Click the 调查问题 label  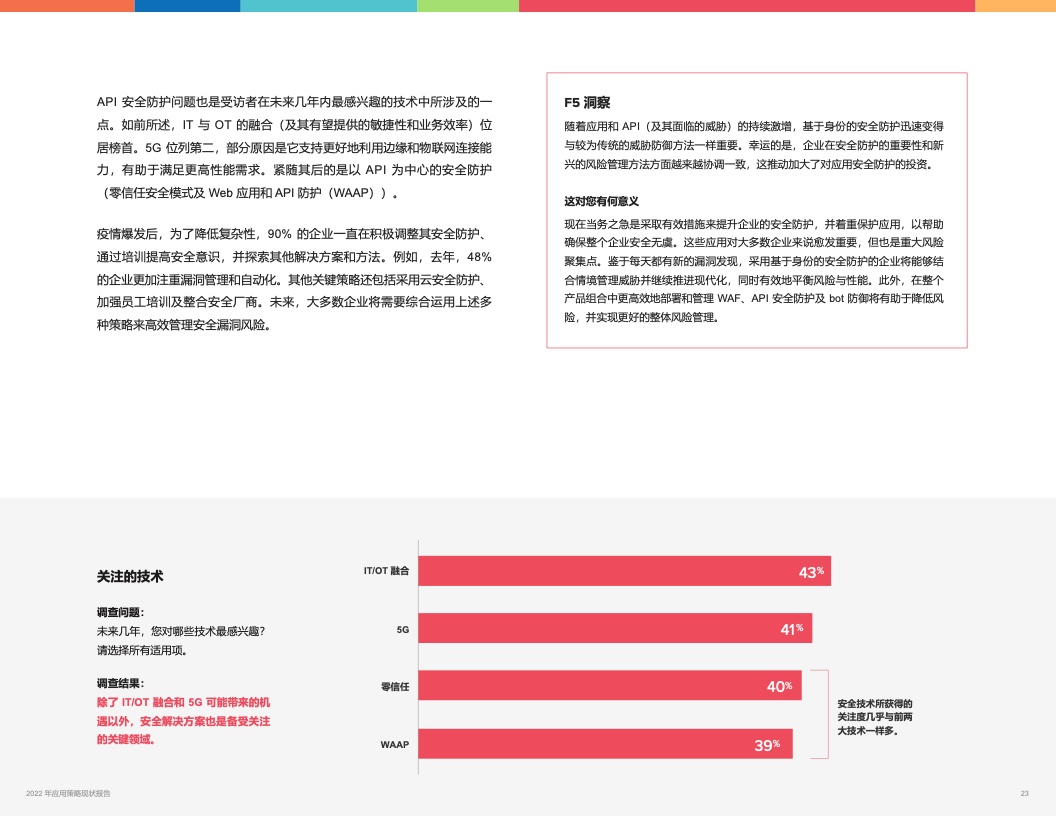tap(120, 612)
